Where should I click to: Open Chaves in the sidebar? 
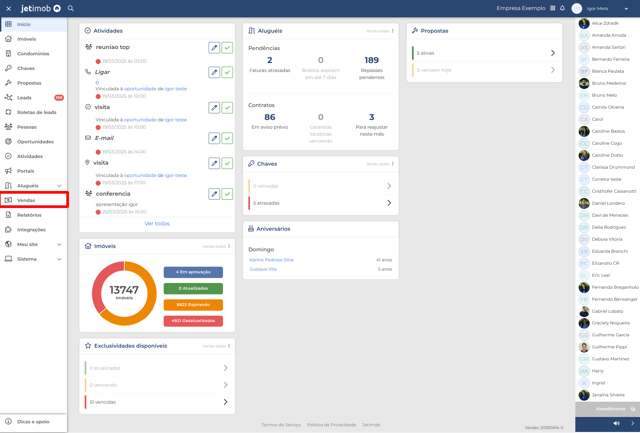tap(33, 69)
